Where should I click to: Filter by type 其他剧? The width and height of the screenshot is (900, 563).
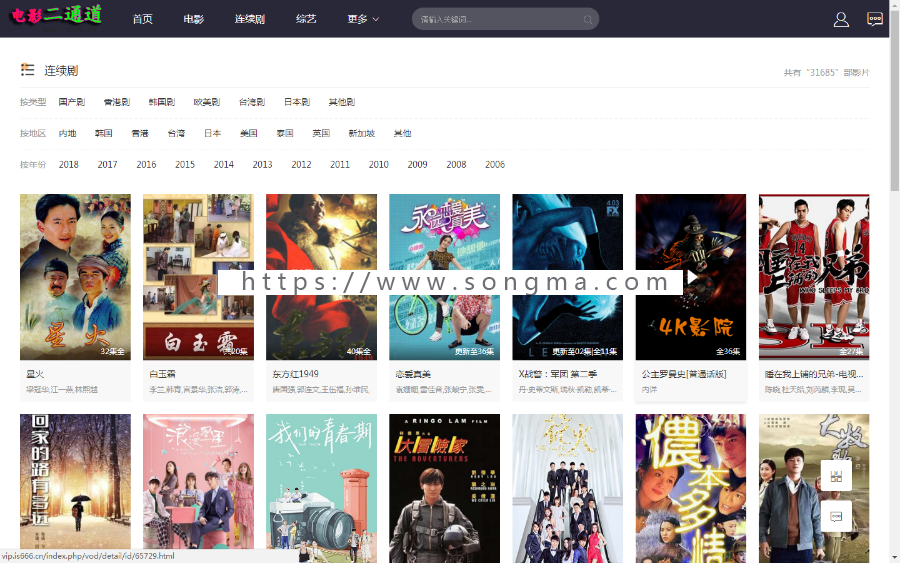(342, 102)
